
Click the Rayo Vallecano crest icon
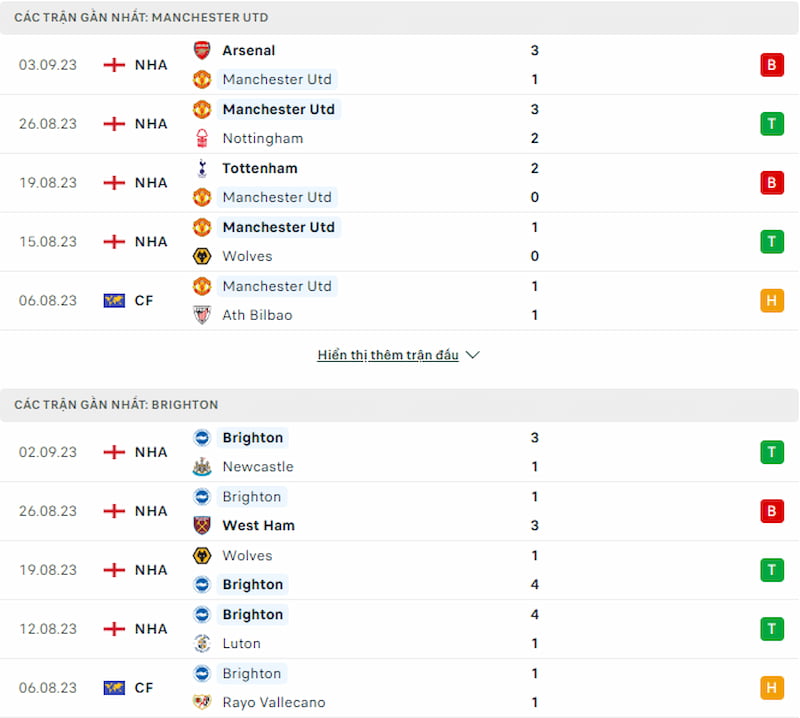(202, 702)
